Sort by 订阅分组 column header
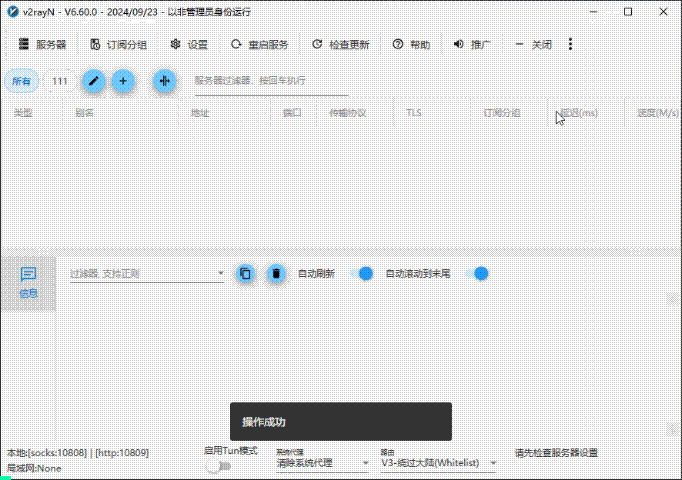This screenshot has height=480, width=682. 508,113
